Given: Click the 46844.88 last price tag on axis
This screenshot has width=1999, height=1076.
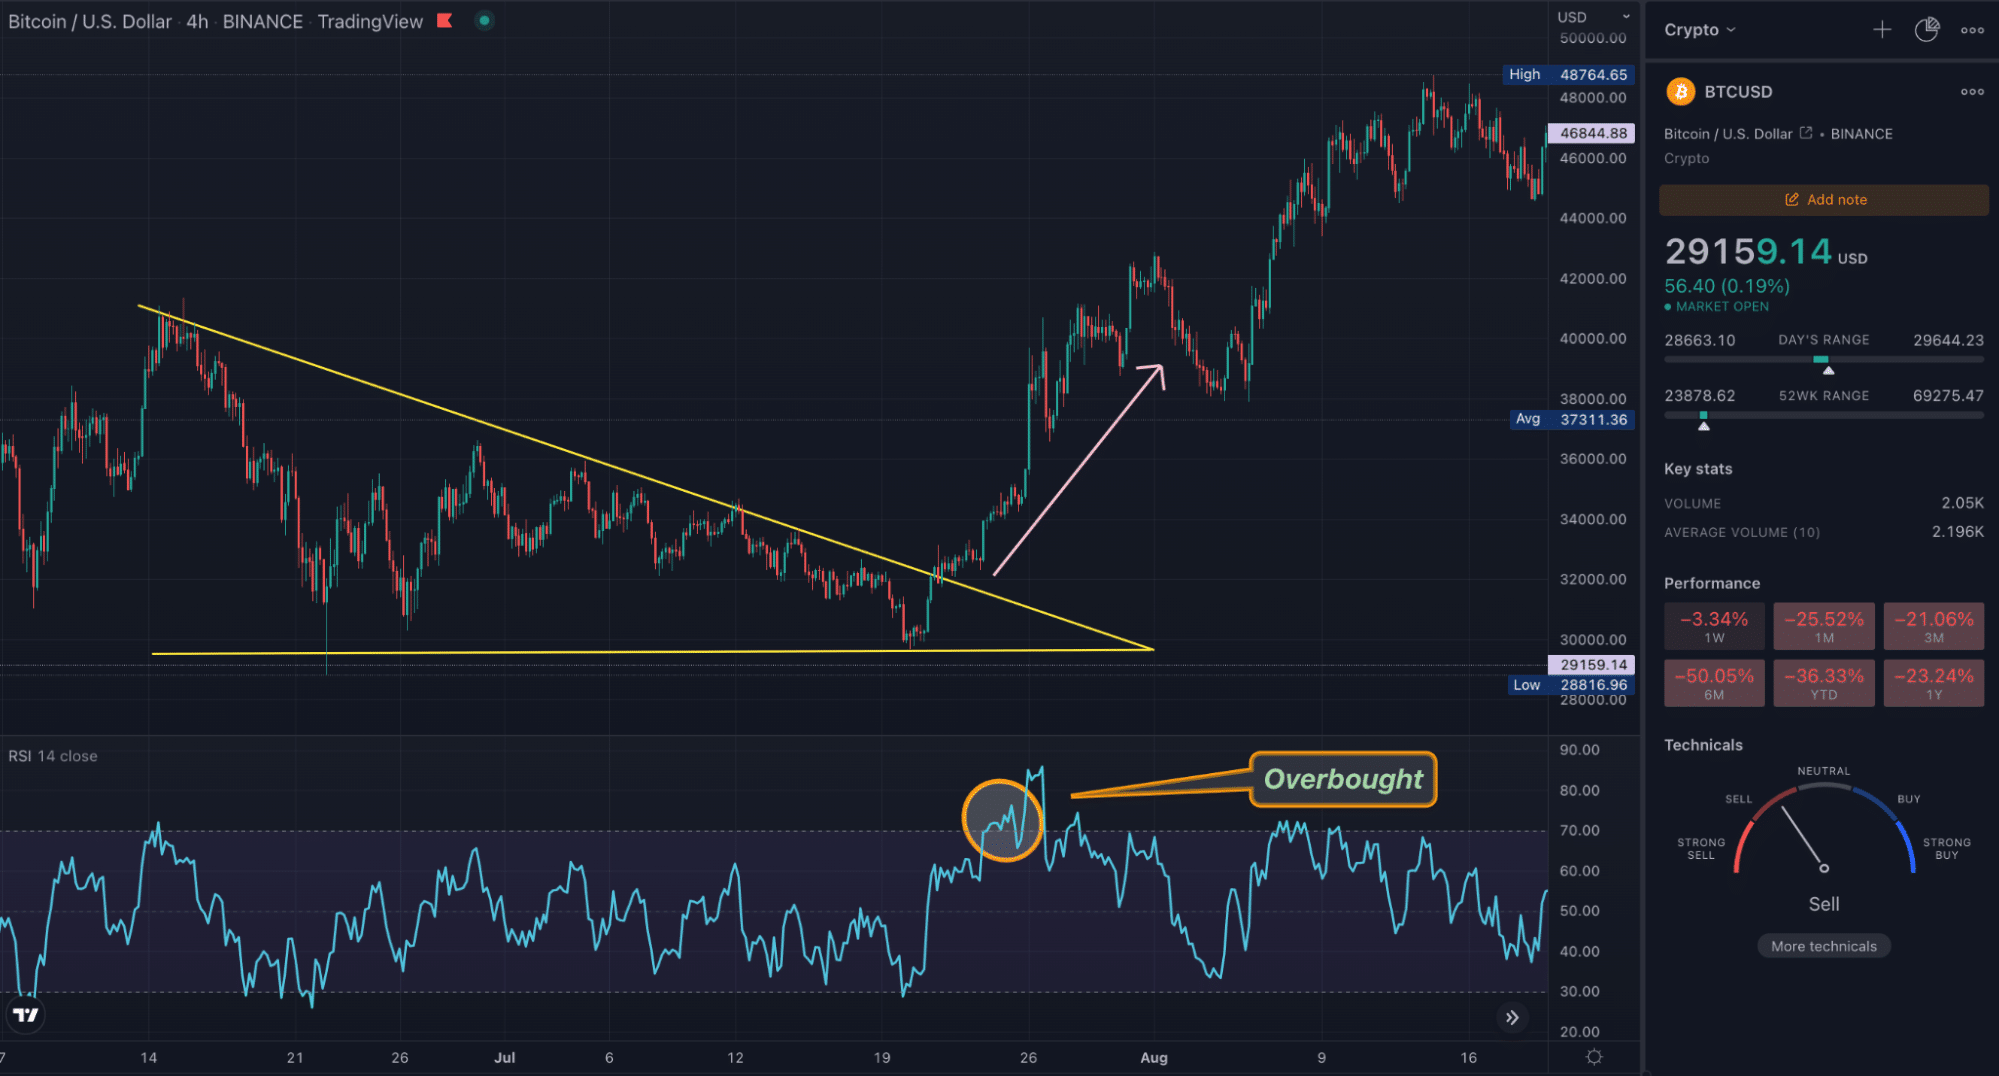Looking at the screenshot, I should click(x=1592, y=133).
